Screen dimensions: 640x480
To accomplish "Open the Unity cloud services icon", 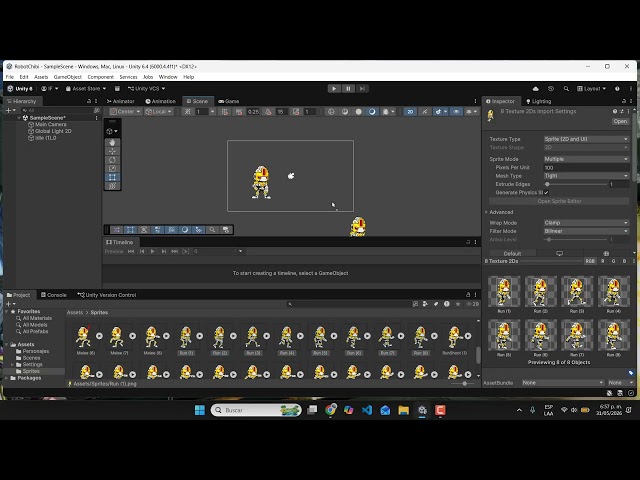I will [536, 89].
